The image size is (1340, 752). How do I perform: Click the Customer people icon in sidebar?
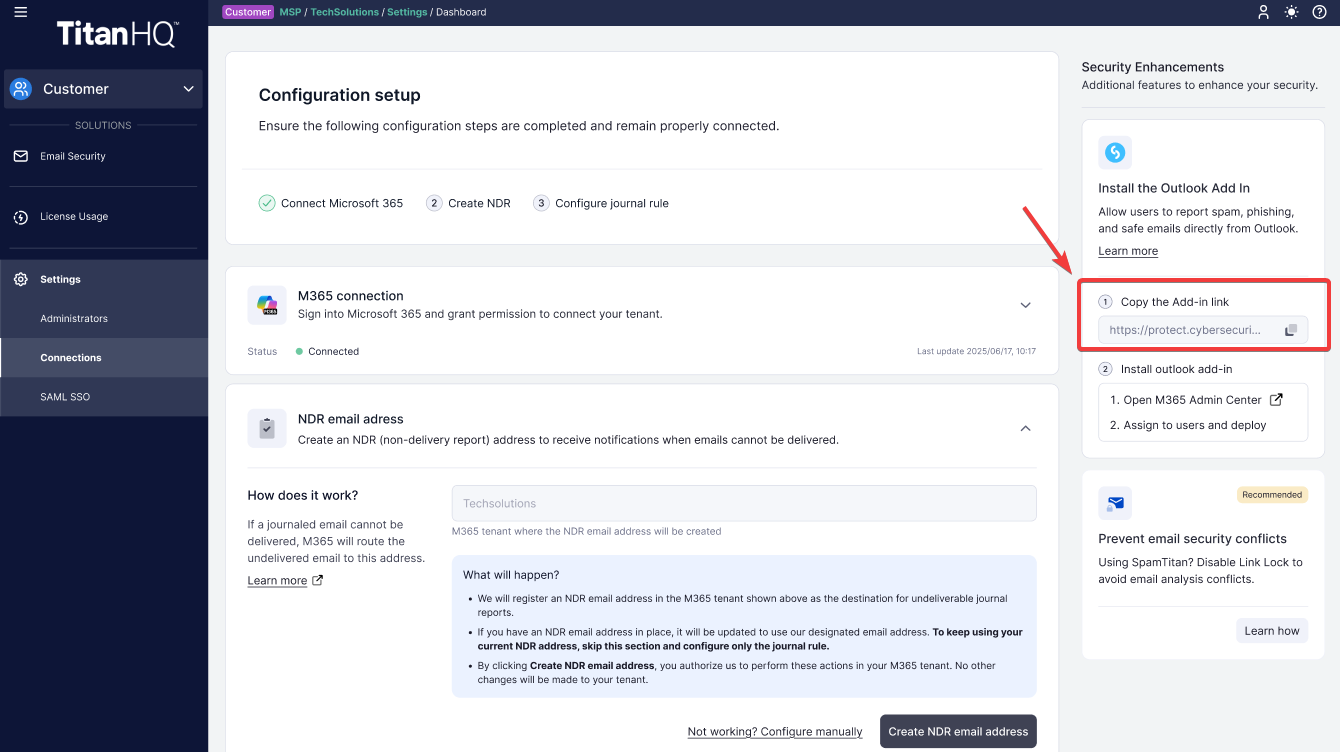click(x=21, y=89)
